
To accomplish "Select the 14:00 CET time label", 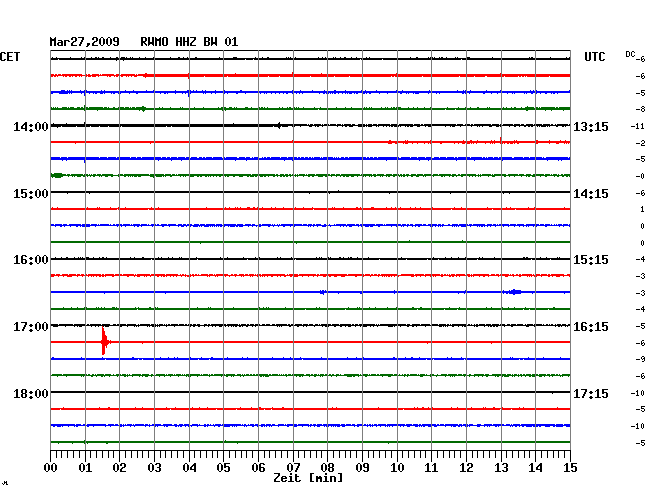I will coord(31,126).
